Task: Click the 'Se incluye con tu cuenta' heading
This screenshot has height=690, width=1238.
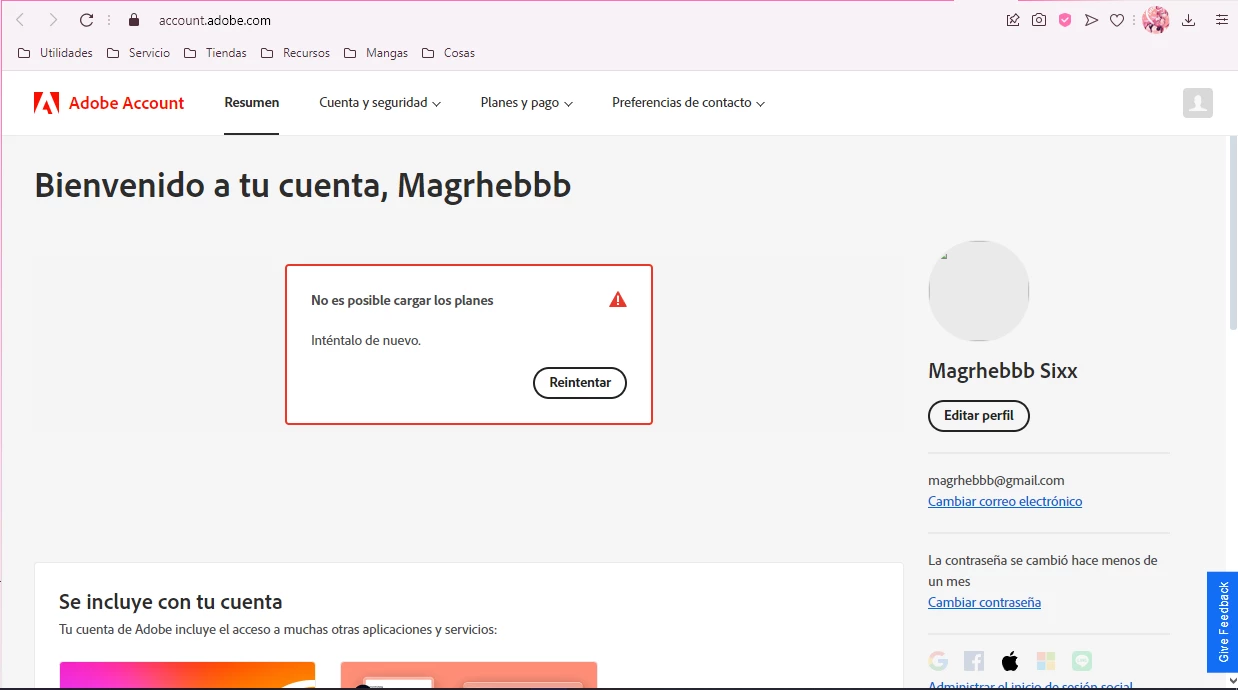Action: coord(171,602)
